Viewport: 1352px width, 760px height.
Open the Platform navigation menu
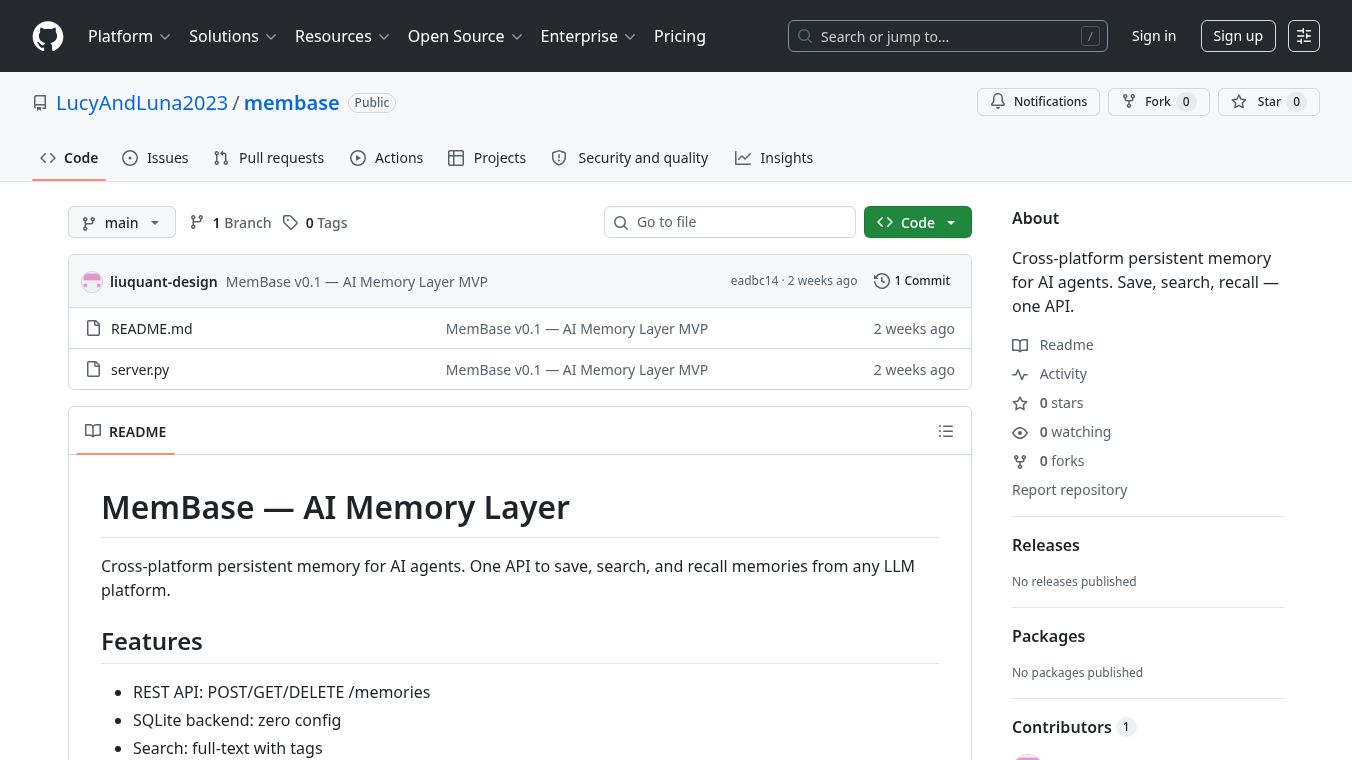(129, 36)
